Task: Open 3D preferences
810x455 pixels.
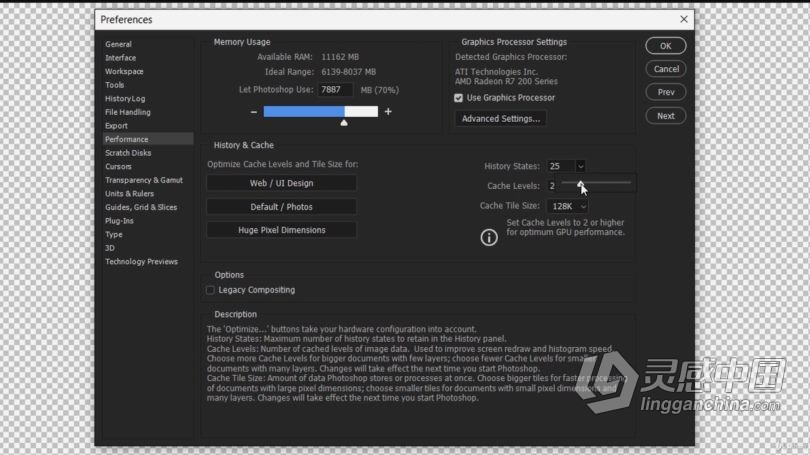Action: [x=110, y=248]
